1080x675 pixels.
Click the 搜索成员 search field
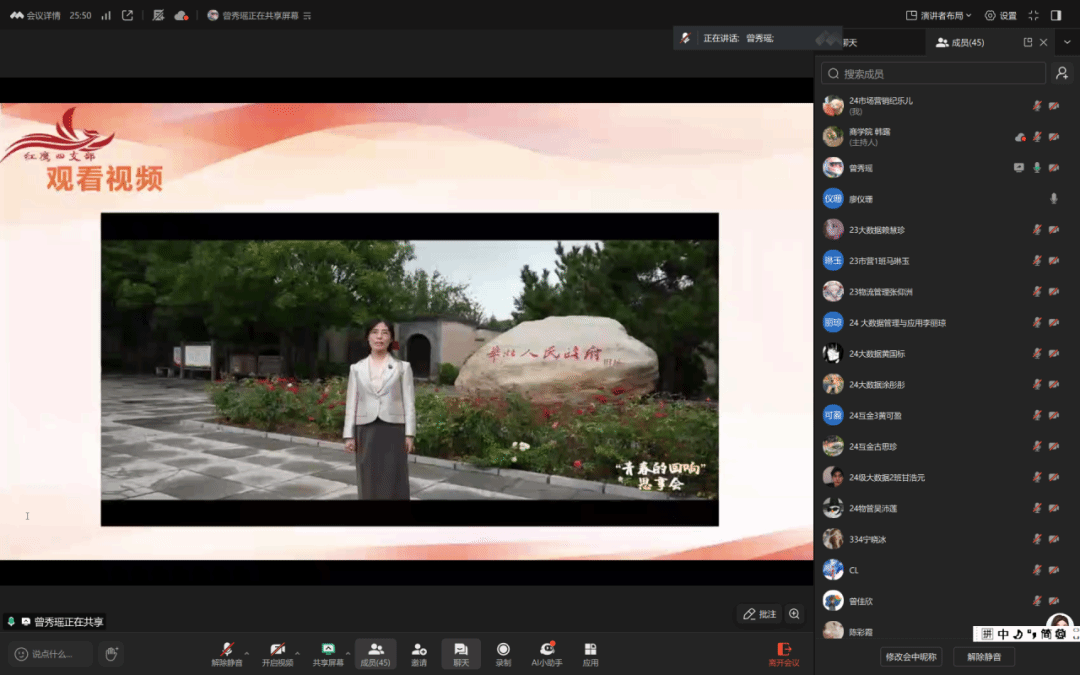[x=932, y=74]
